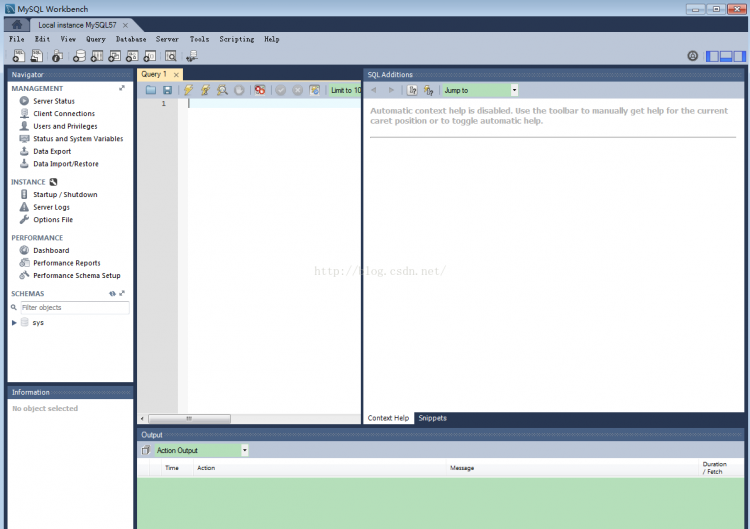750x529 pixels.
Task: Open the Database menu
Action: coord(131,39)
